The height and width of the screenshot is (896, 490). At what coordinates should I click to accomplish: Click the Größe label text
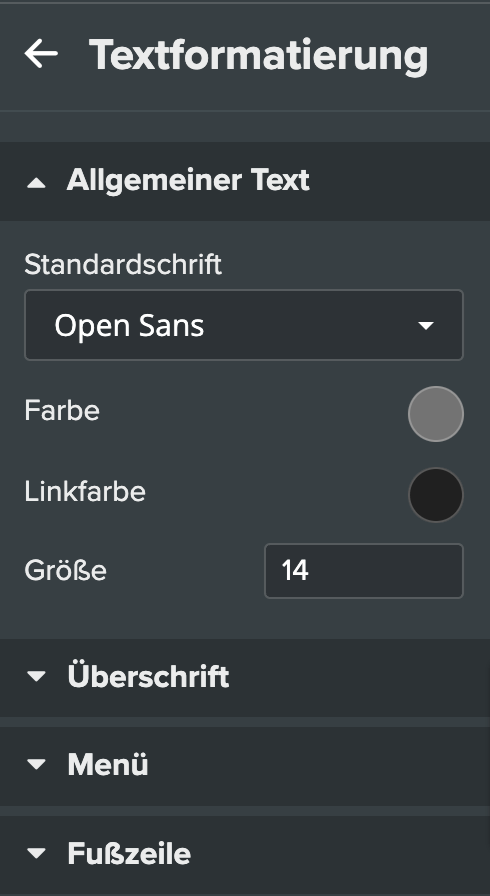point(65,570)
